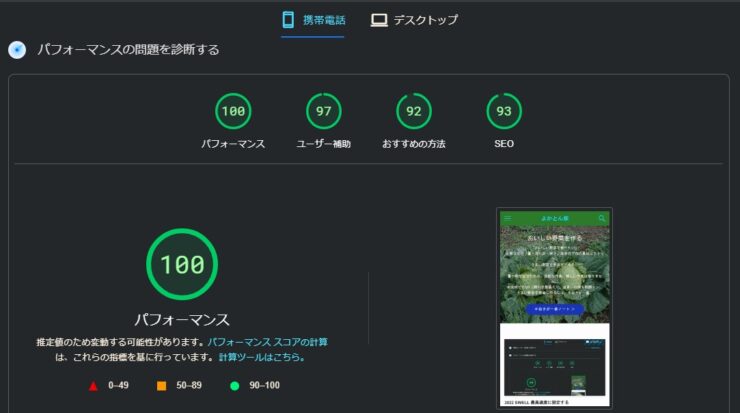Click the red triangle 0–49 legend icon
The height and width of the screenshot is (413, 740).
(93, 385)
